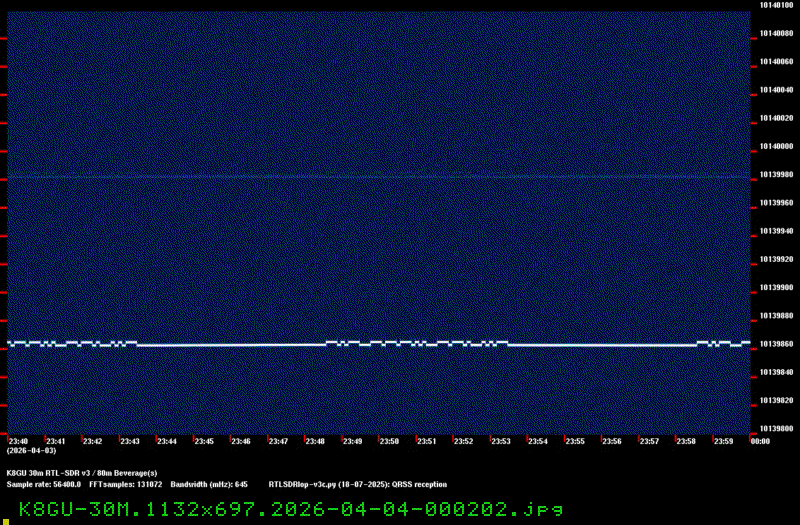Viewport: 800px width, 525px height.
Task: Click the bright white QRSS signal trace
Action: (x=379, y=344)
